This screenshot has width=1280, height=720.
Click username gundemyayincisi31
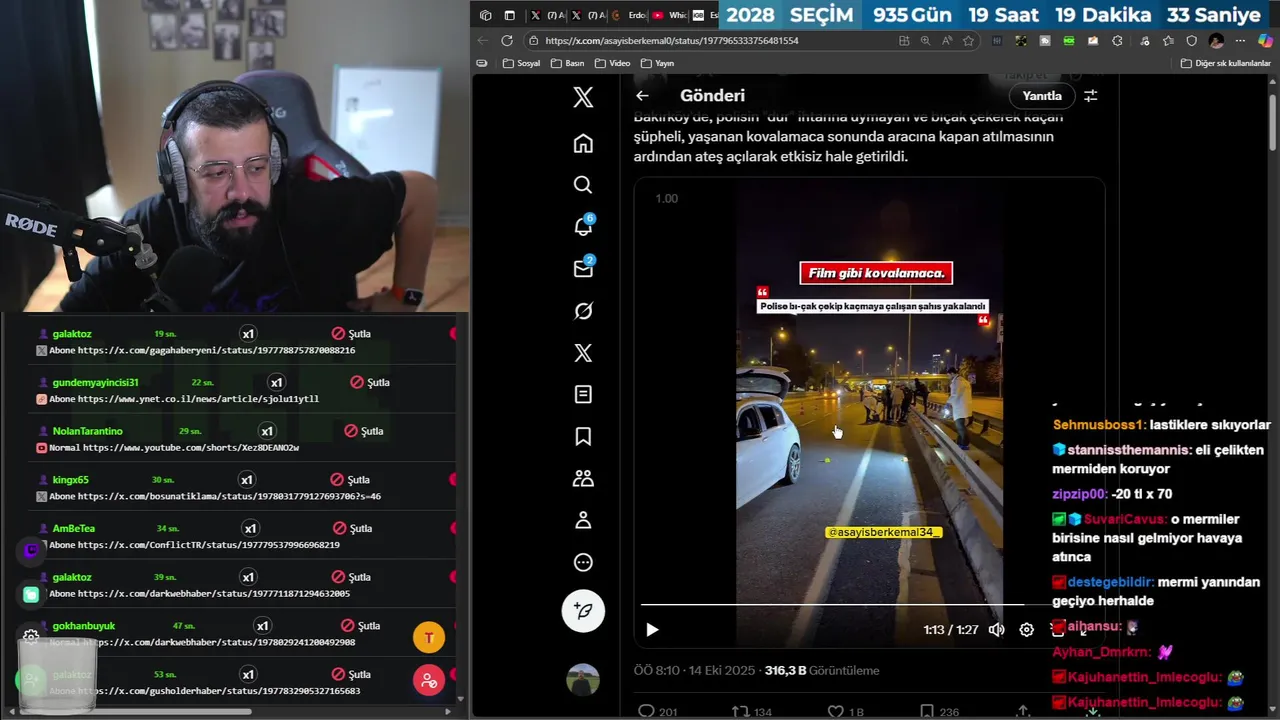96,382
